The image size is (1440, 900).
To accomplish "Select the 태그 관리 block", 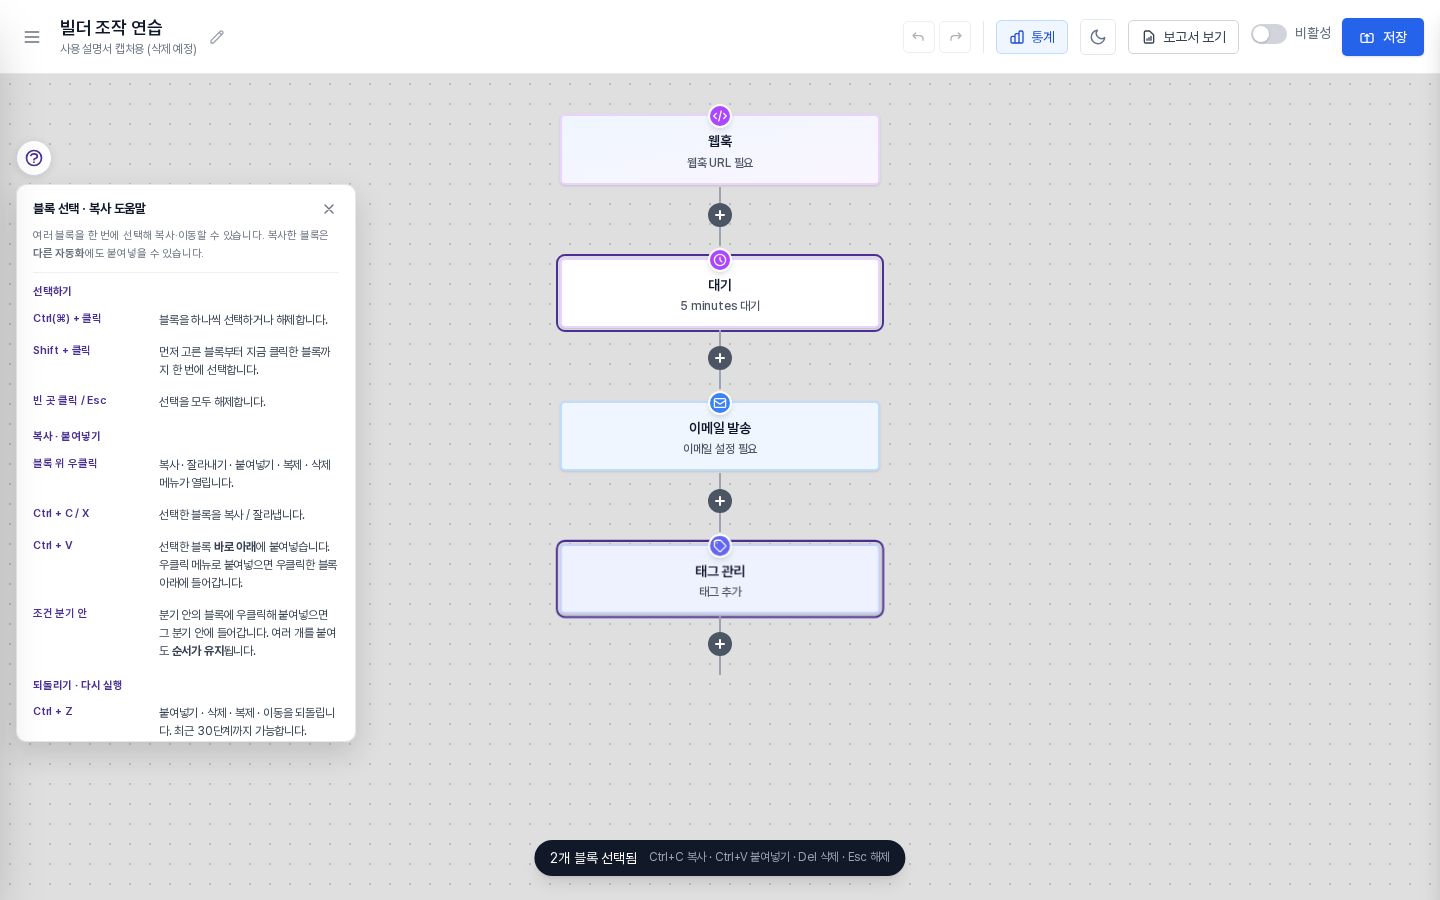I will [x=720, y=579].
